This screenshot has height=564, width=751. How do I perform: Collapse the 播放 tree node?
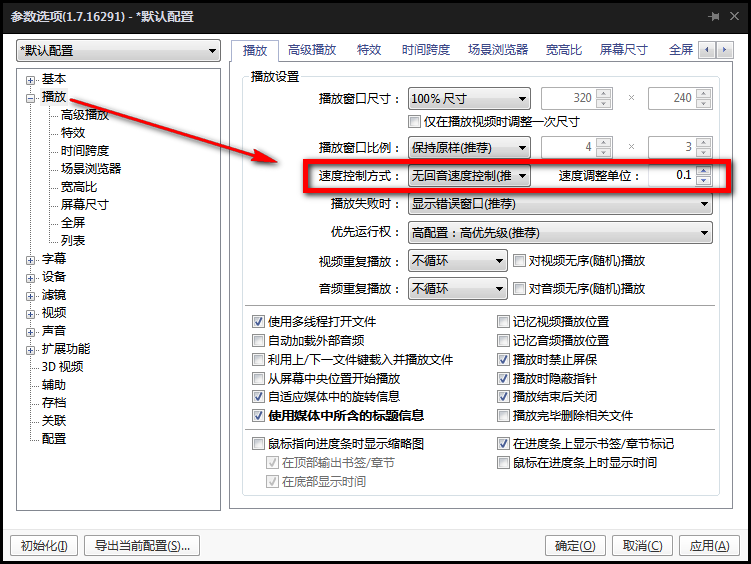(31, 98)
